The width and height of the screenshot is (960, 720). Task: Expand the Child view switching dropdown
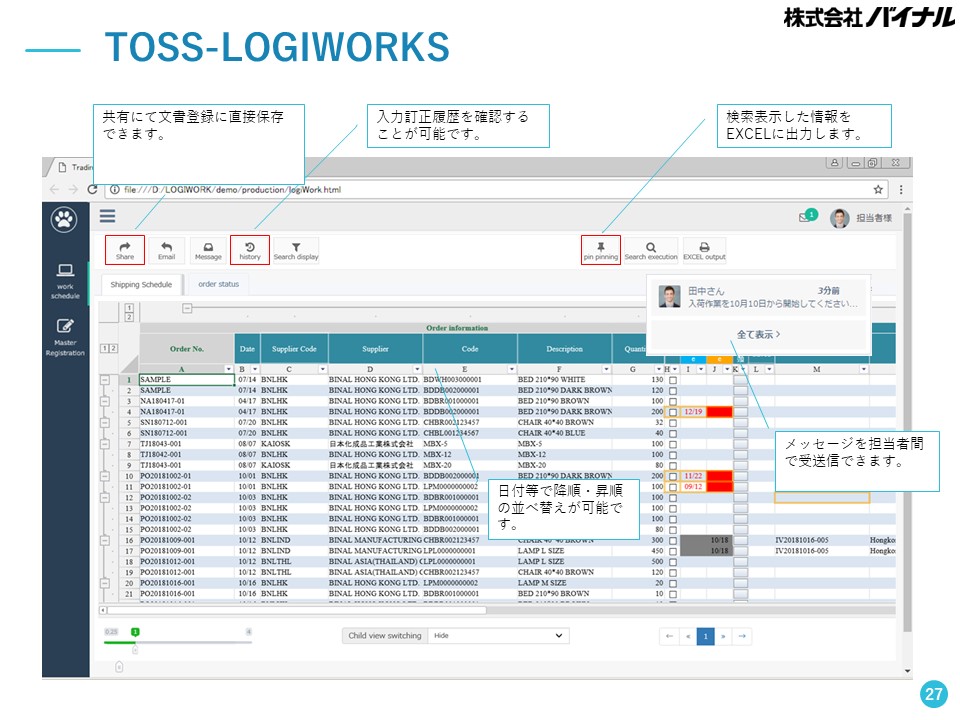click(x=497, y=635)
